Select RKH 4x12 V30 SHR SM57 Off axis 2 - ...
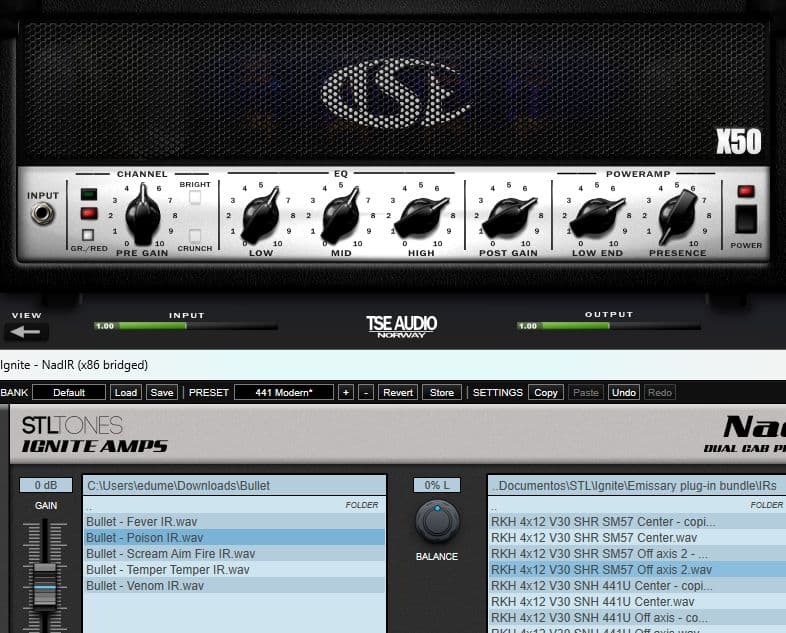This screenshot has height=633, width=786. click(637, 554)
